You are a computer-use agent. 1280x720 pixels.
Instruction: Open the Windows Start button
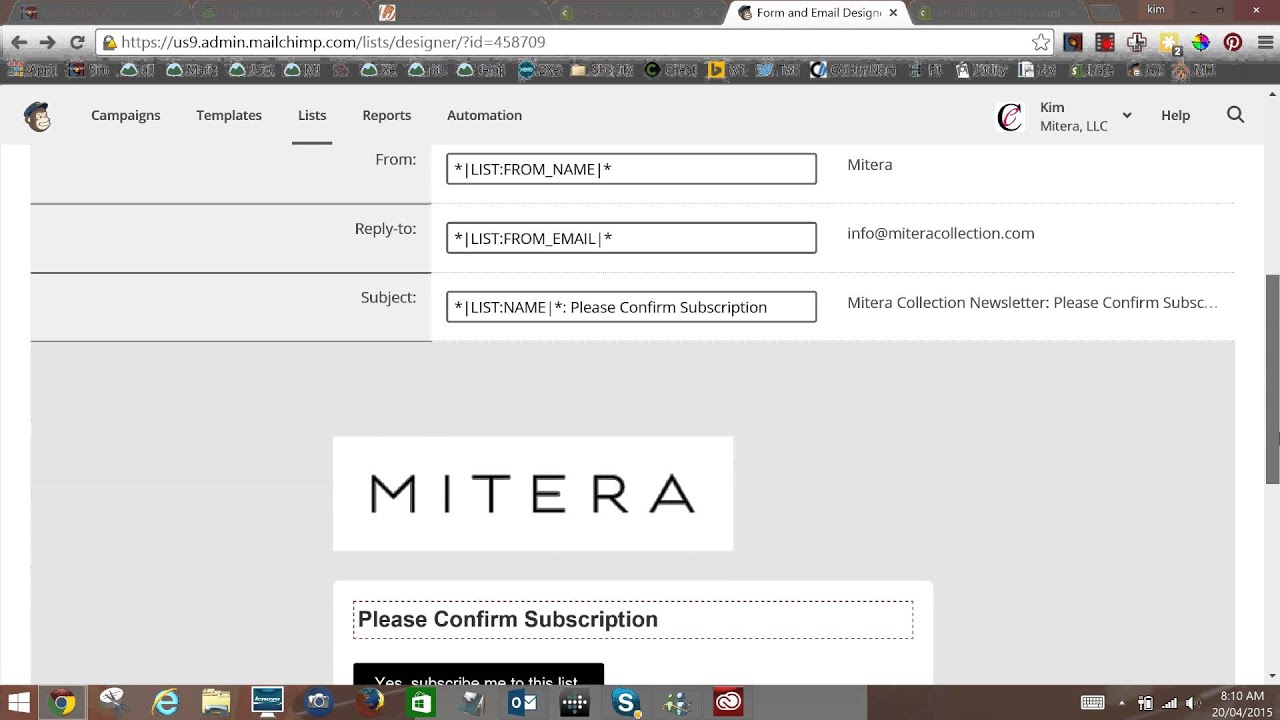(x=18, y=702)
